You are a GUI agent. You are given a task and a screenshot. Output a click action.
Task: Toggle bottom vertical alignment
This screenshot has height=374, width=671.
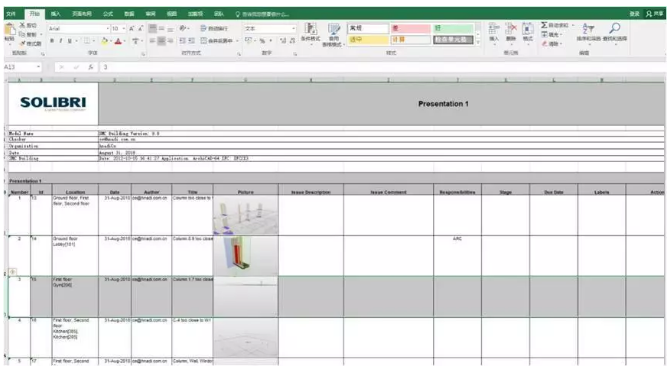[170, 29]
